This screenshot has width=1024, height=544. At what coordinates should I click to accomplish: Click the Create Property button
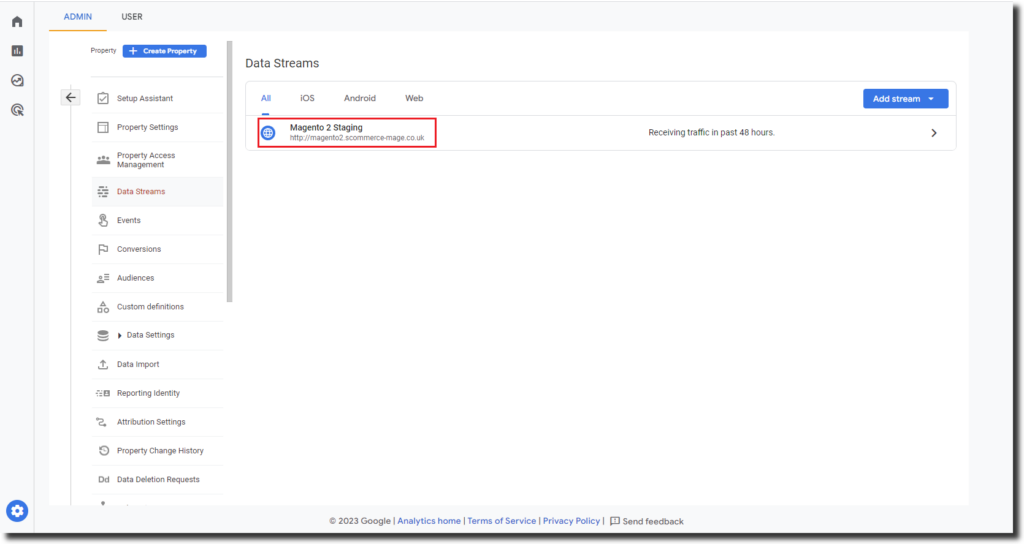(x=165, y=51)
